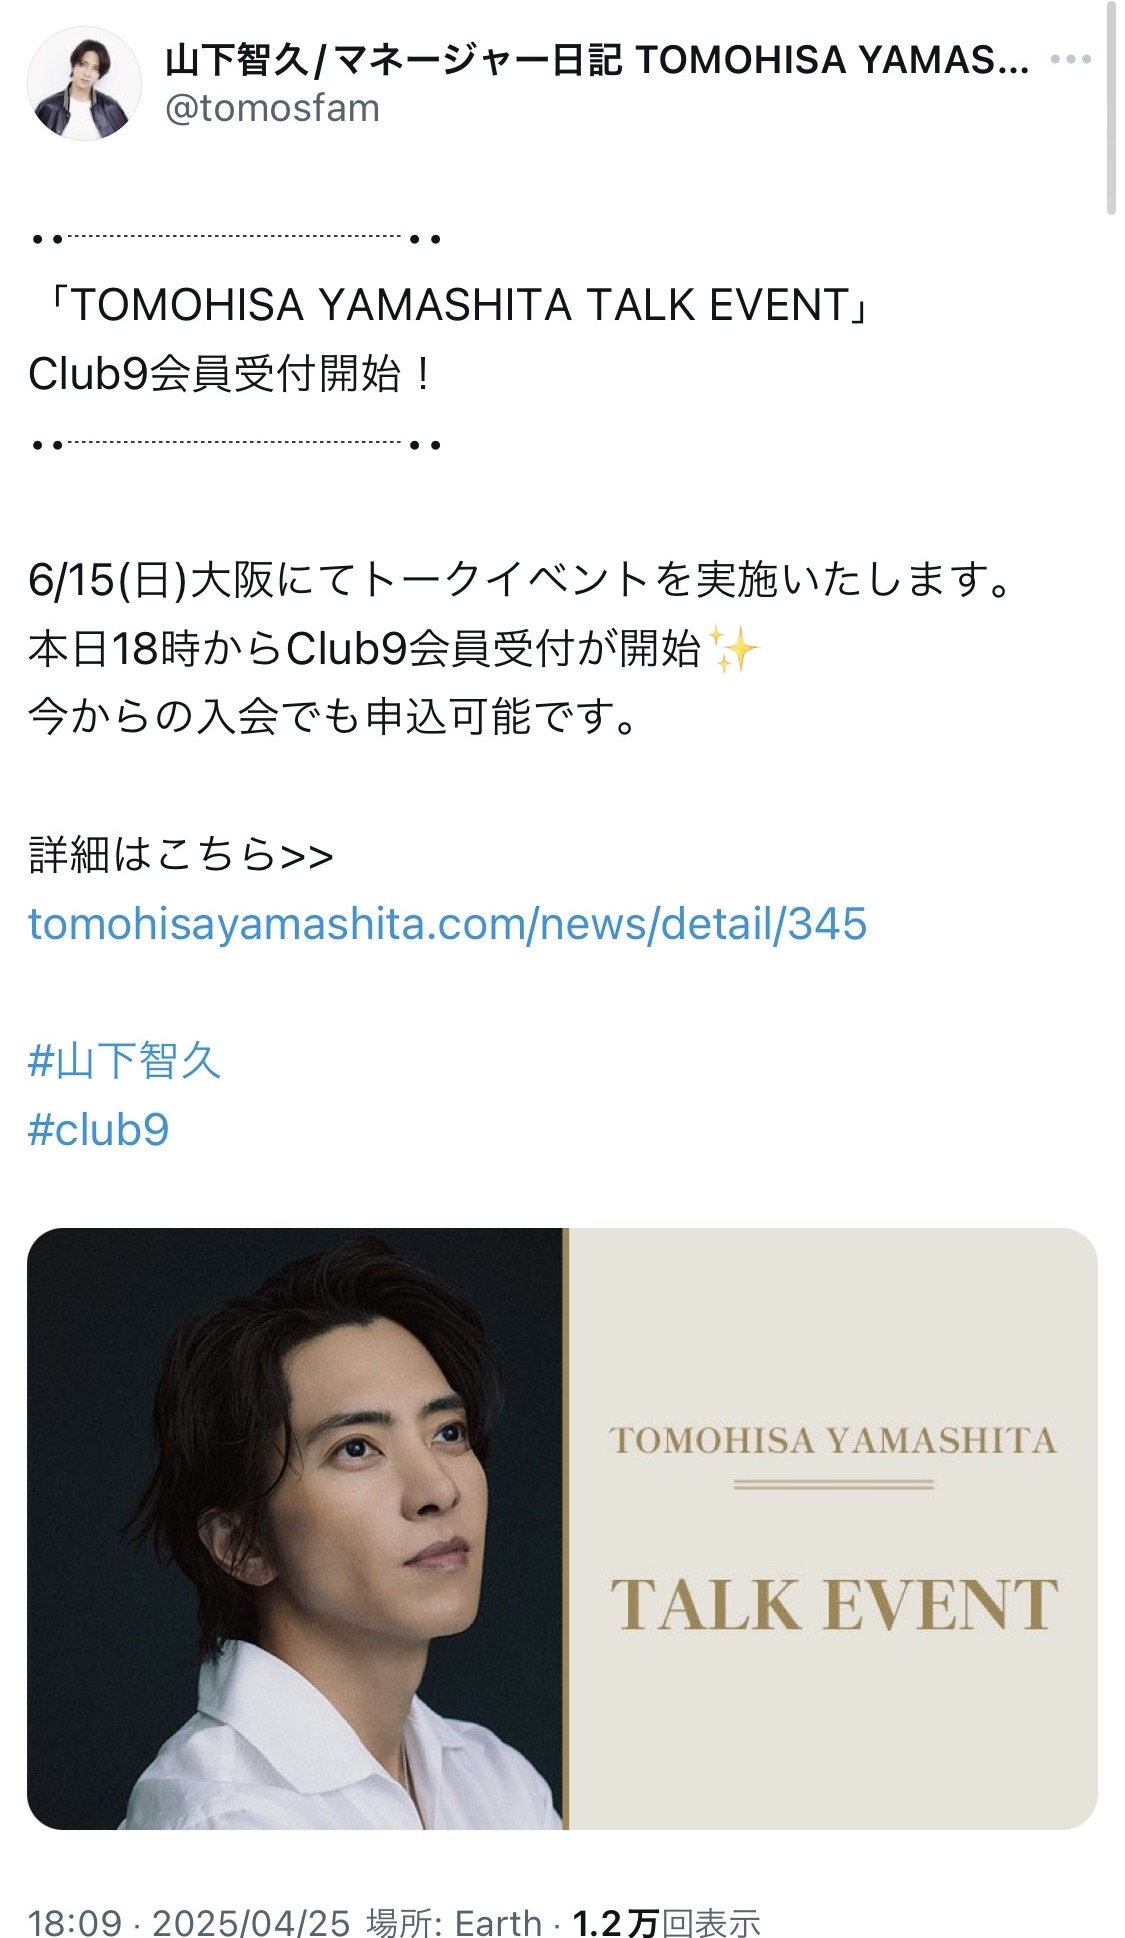Tap the 詳細はこちら>> text
Viewport: 1125px width, 1938px height.
pyautogui.click(x=181, y=855)
